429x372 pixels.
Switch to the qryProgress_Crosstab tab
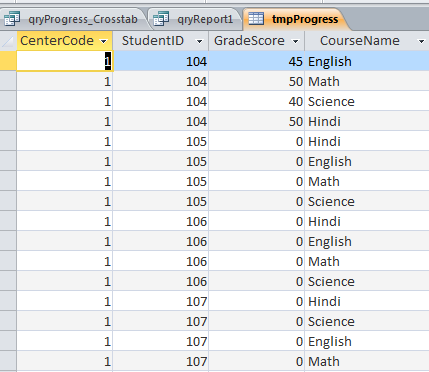coord(75,19)
